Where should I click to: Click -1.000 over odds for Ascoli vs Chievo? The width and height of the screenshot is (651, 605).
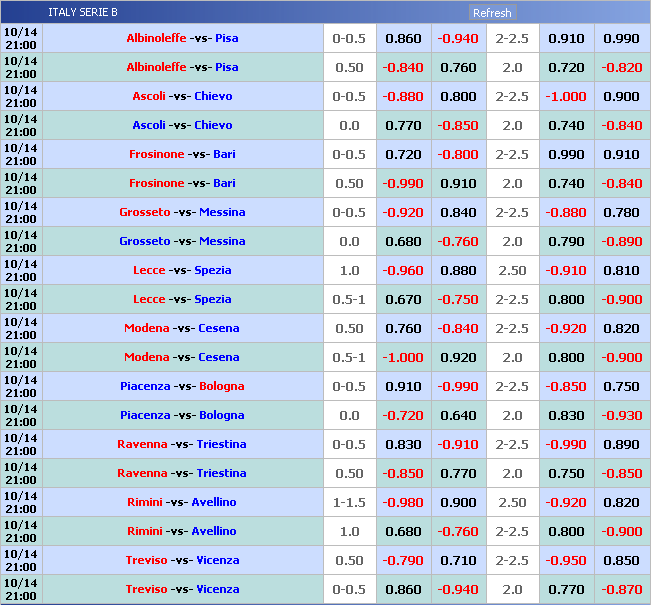coord(566,96)
